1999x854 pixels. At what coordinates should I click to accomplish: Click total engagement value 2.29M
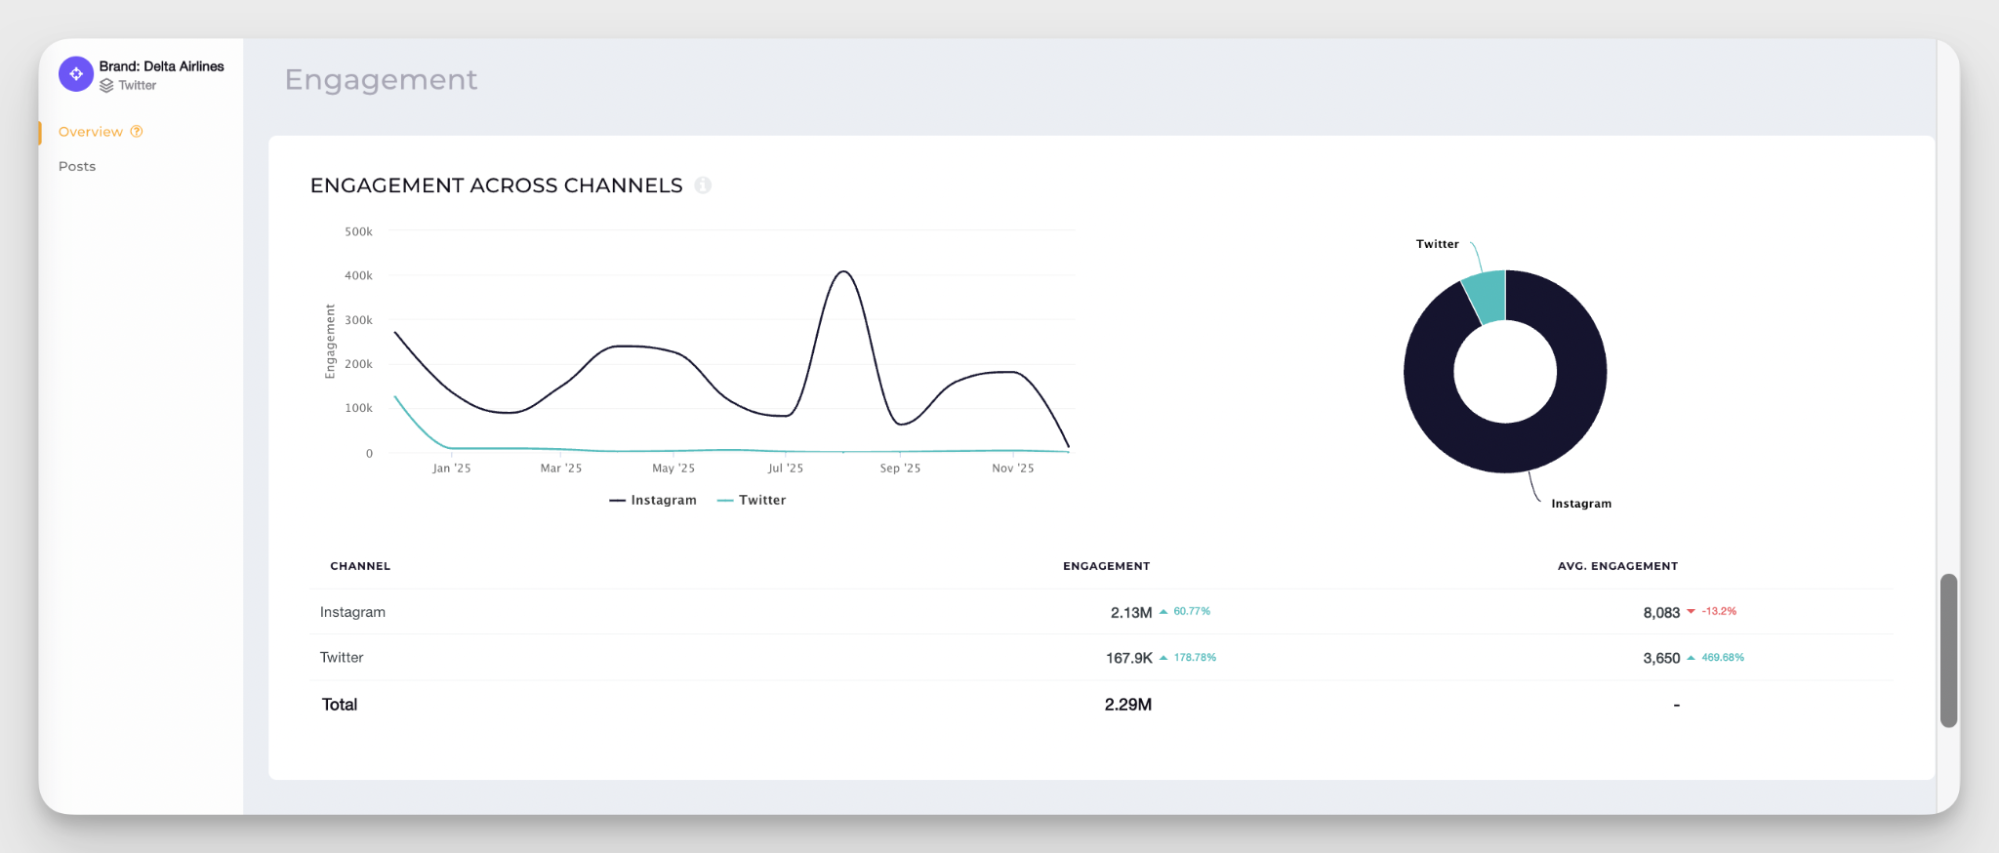[x=1128, y=705]
